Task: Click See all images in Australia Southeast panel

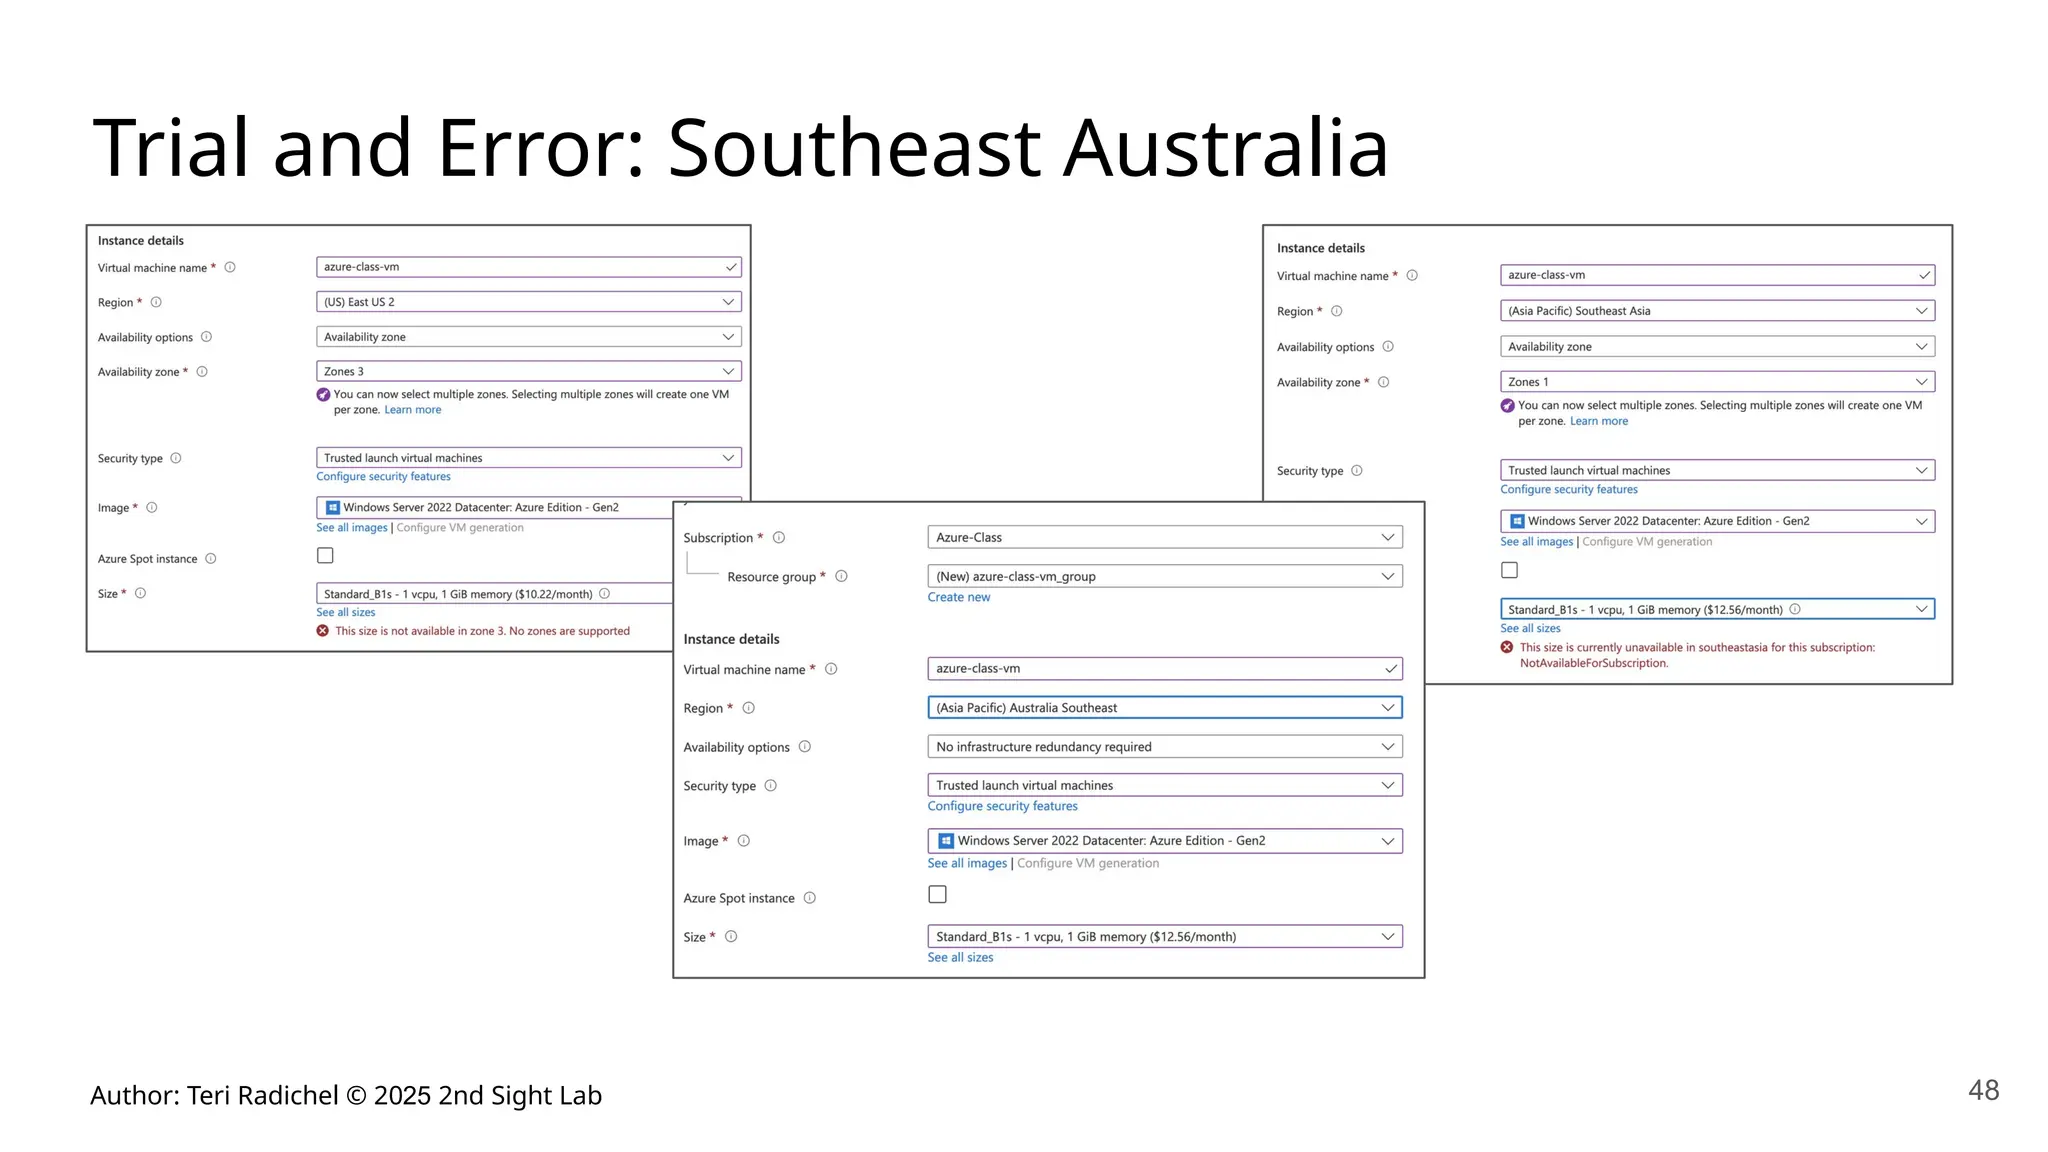Action: pos(966,863)
